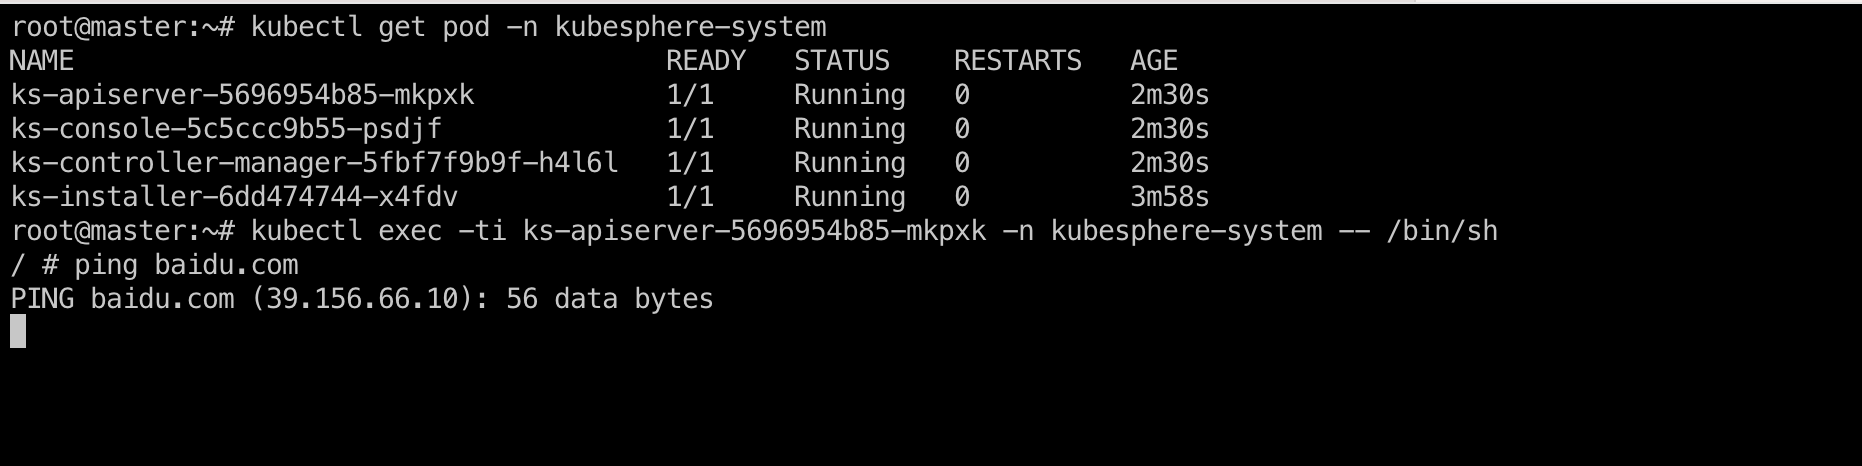Click the ks-apiserver-5696954b85-mkpxk pod name

pos(242,95)
